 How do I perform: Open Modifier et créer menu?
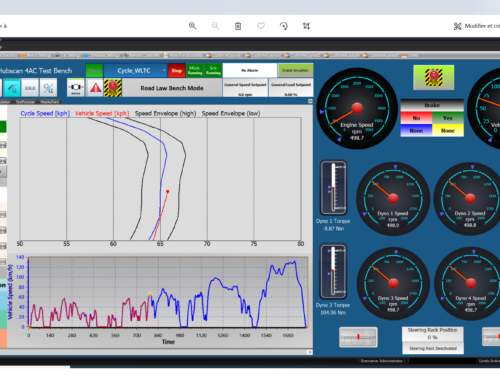477,26
